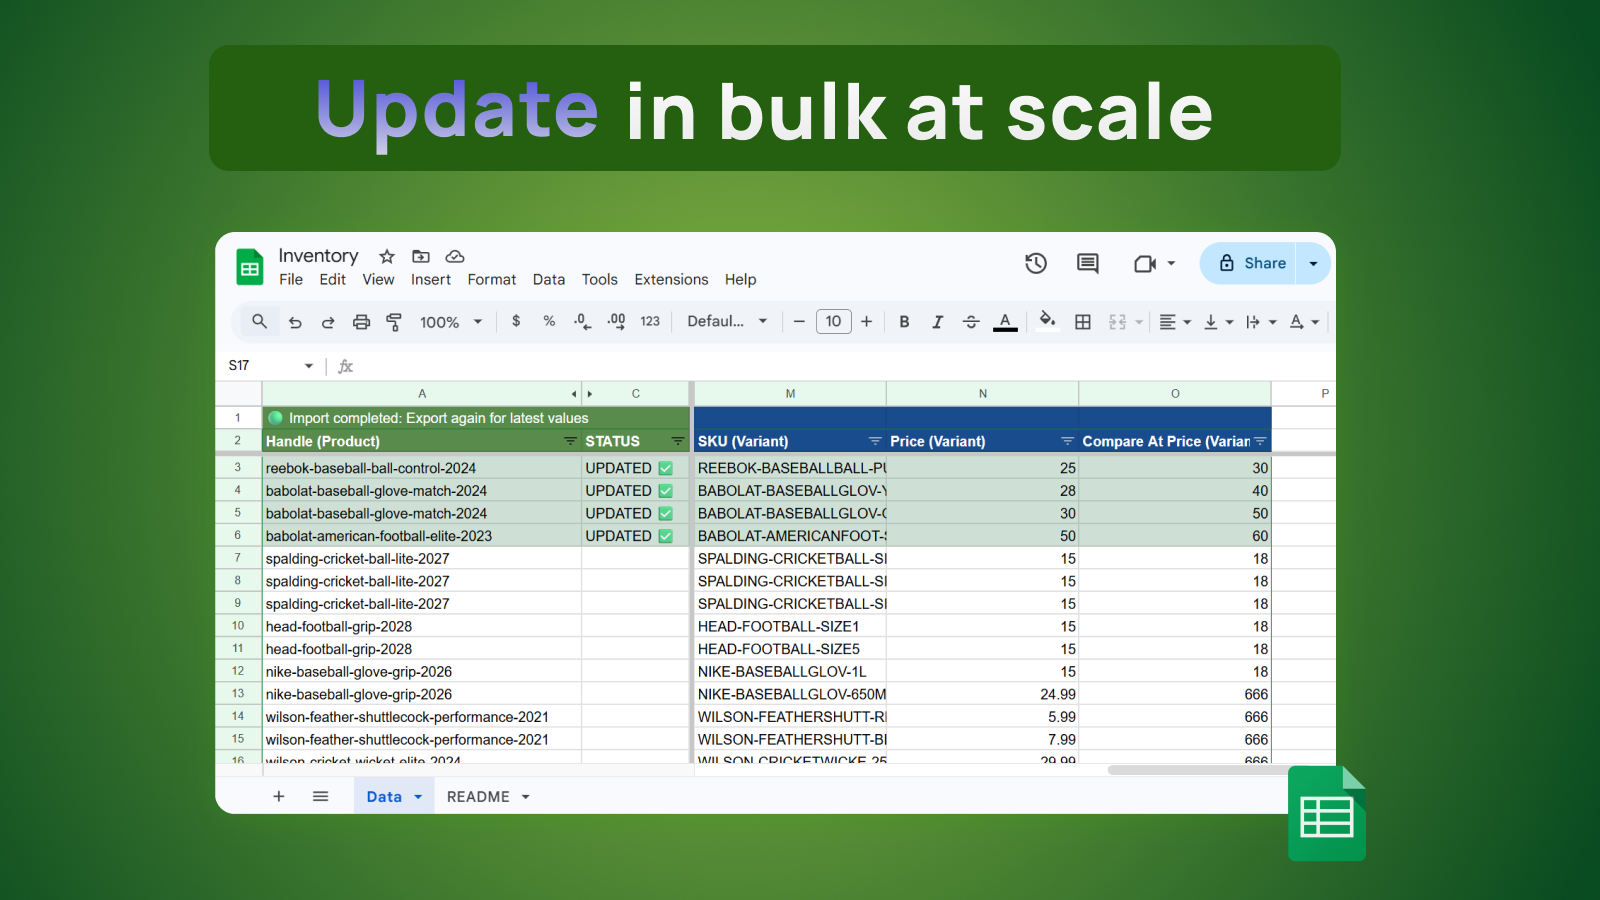Select the Data sheet tab
The image size is (1600, 900).
[394, 796]
